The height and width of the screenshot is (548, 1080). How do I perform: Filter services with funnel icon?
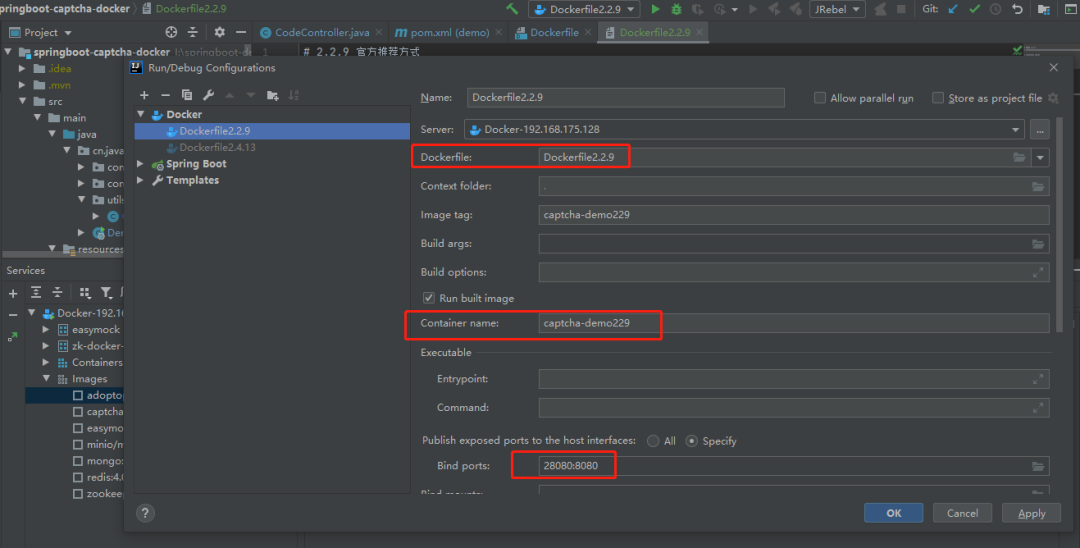point(106,293)
